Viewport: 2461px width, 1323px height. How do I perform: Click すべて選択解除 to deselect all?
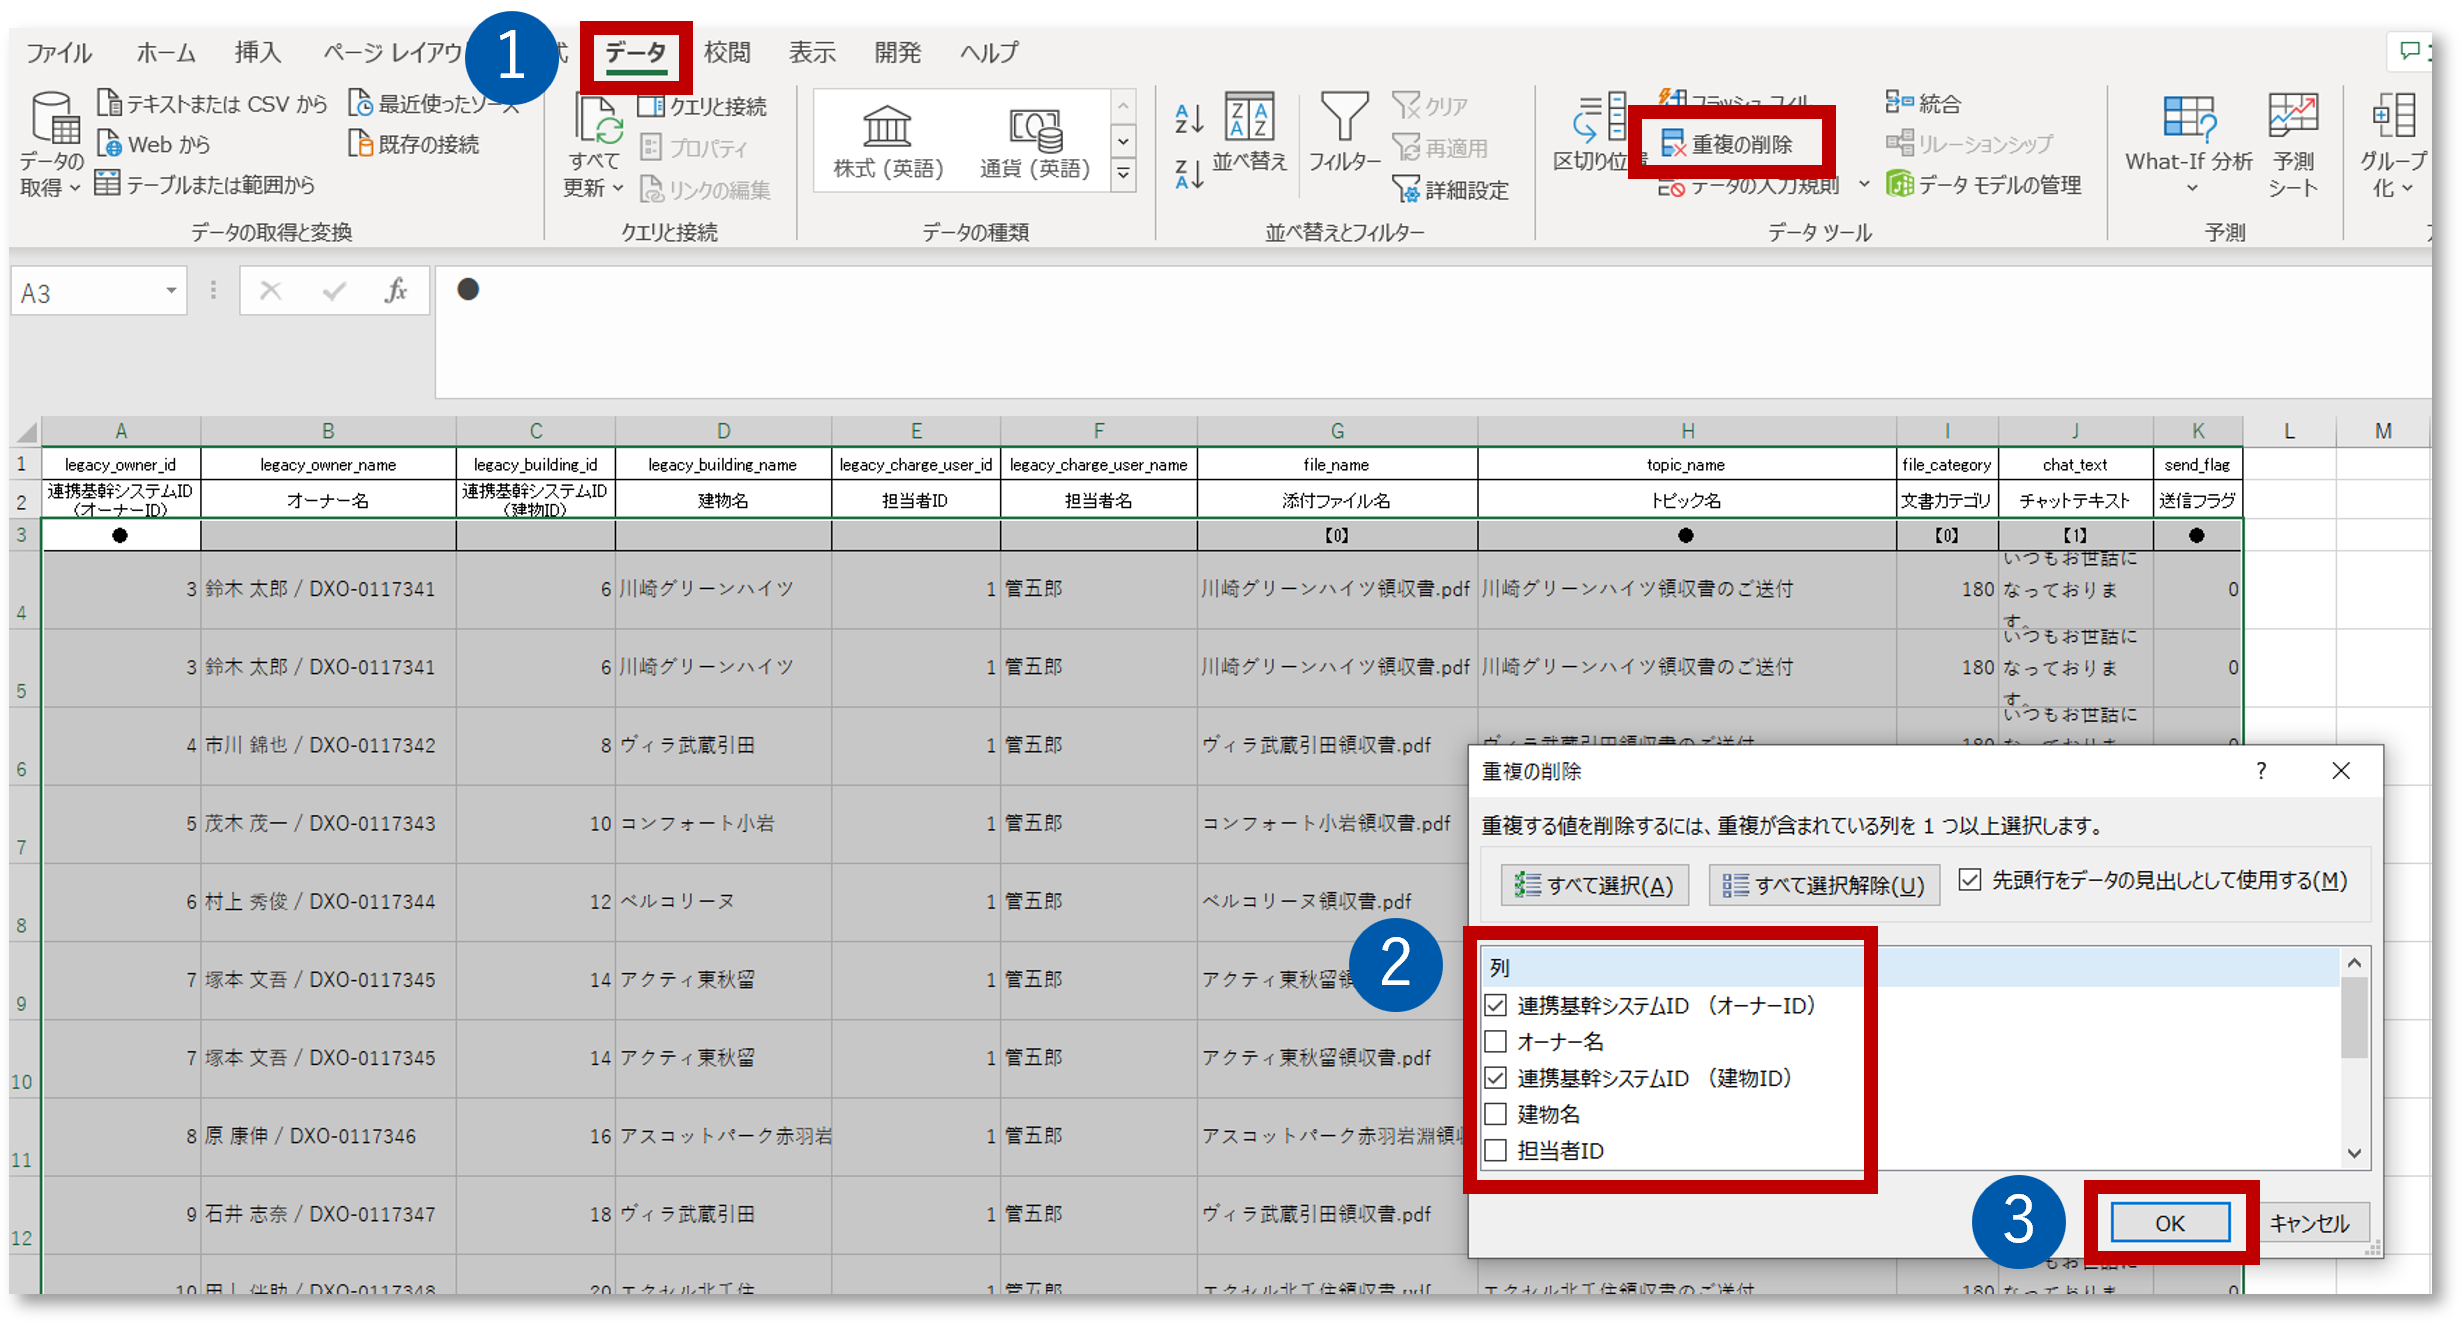[1823, 884]
